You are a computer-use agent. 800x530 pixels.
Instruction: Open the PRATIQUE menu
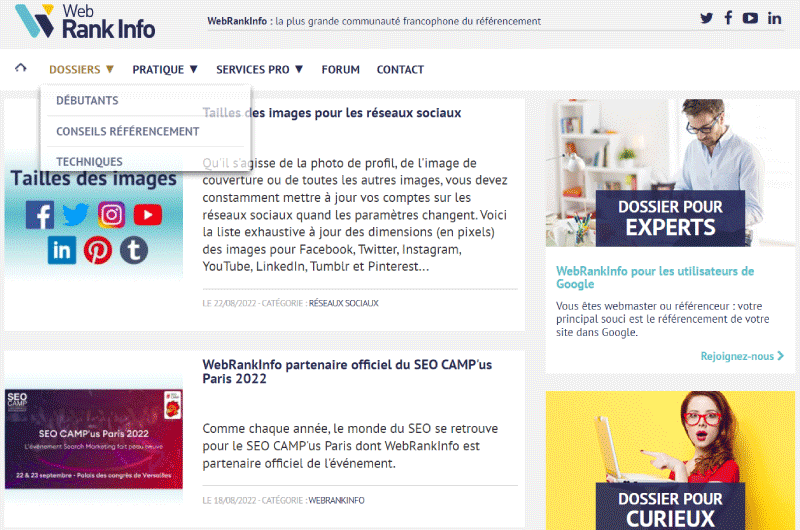[x=158, y=69]
